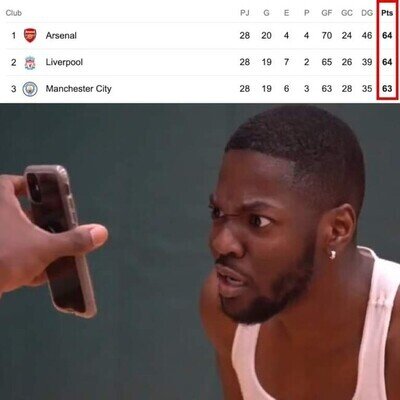Click Arsenal's goals for value 70

tap(327, 35)
